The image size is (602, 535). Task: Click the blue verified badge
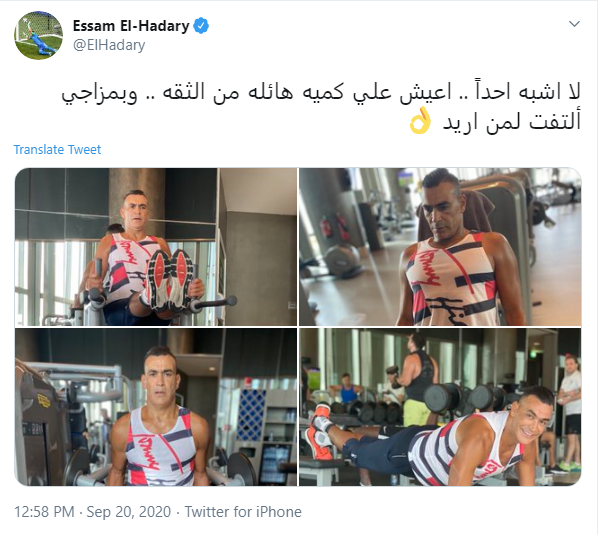[x=201, y=26]
